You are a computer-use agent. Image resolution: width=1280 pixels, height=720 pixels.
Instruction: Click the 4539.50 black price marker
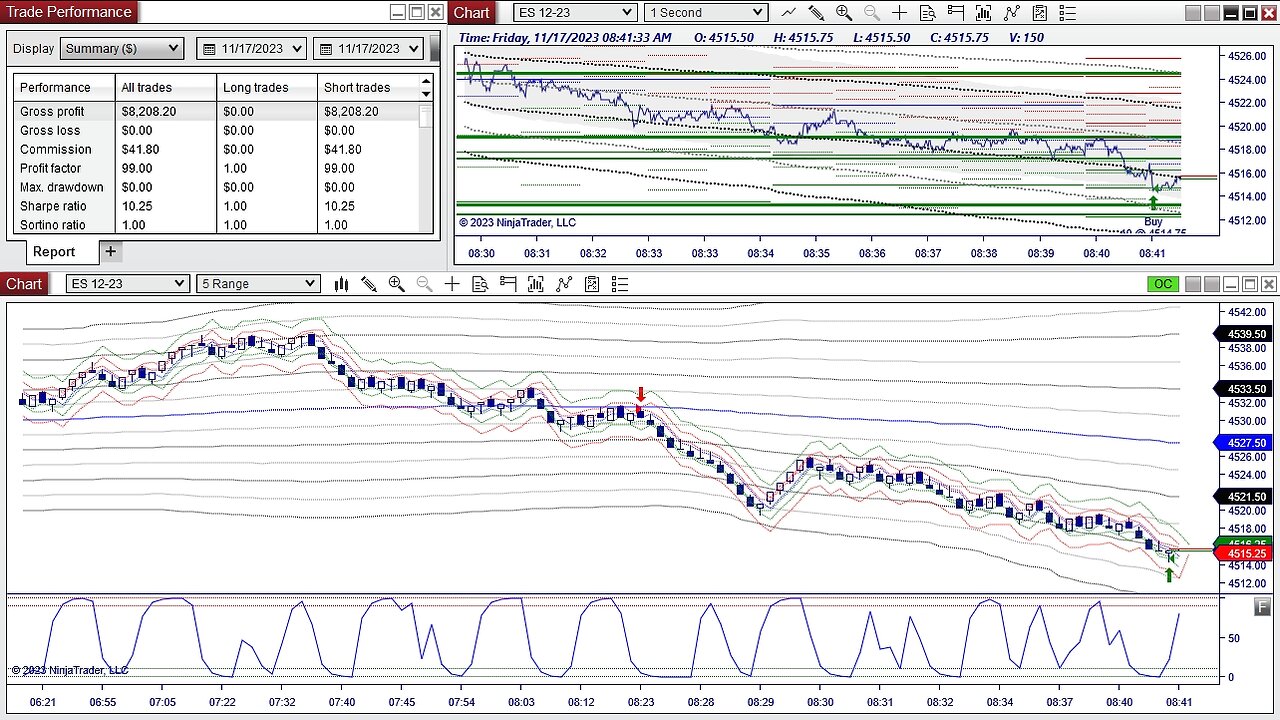point(1241,334)
